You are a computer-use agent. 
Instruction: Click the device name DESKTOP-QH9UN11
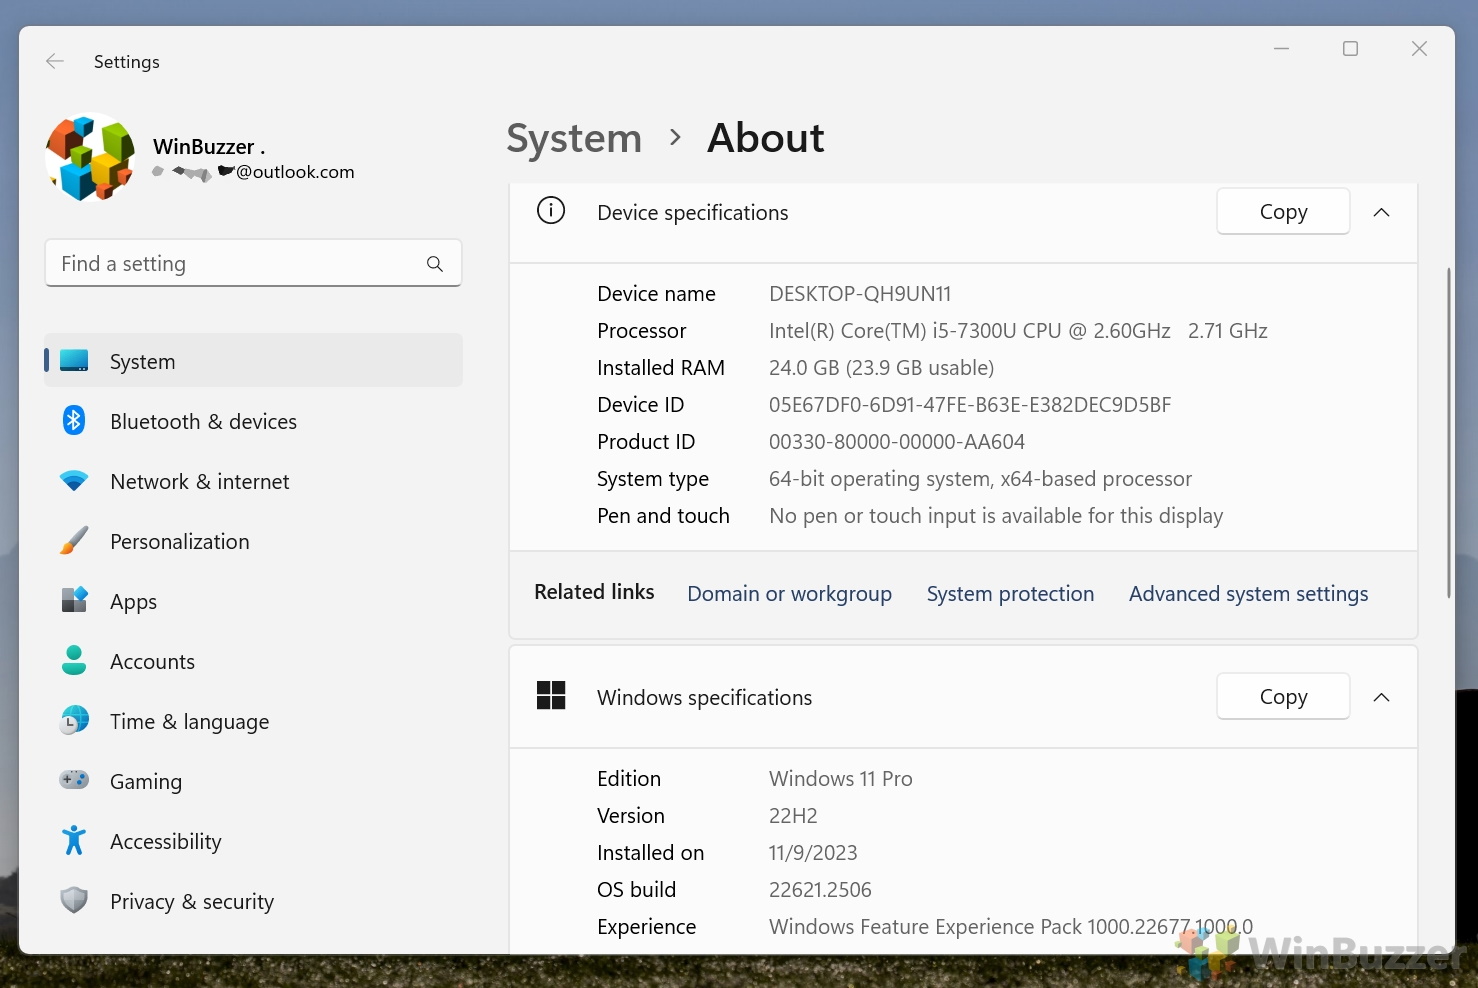860,294
